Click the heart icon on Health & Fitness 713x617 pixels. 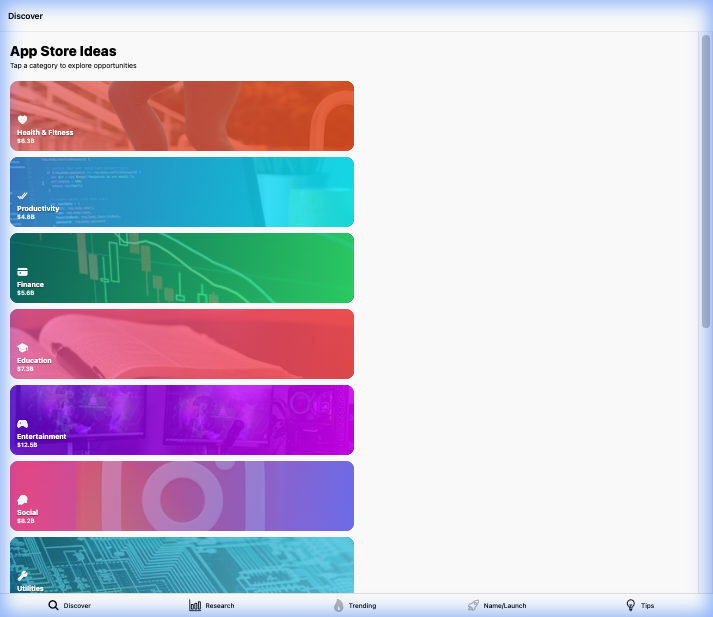[x=22, y=120]
